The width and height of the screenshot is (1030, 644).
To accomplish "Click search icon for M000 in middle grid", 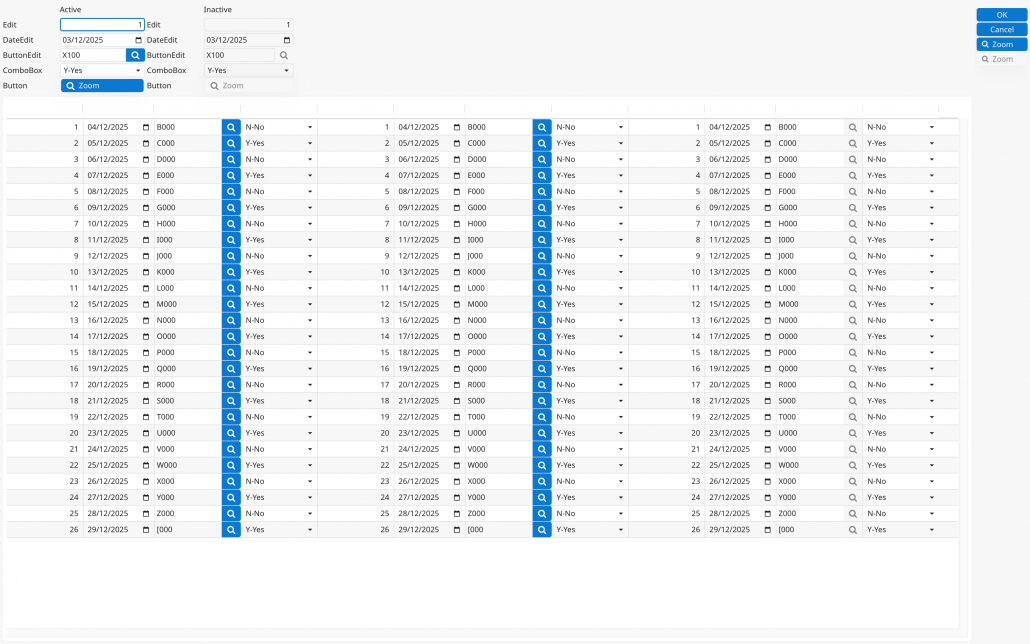I will (x=542, y=304).
